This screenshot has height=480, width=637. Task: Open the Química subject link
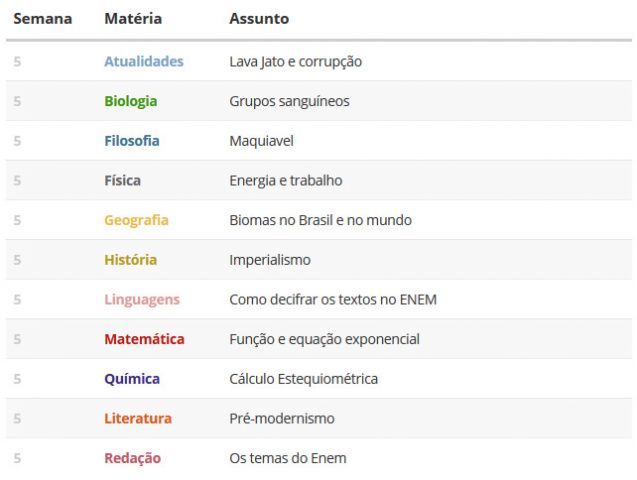[x=132, y=379]
